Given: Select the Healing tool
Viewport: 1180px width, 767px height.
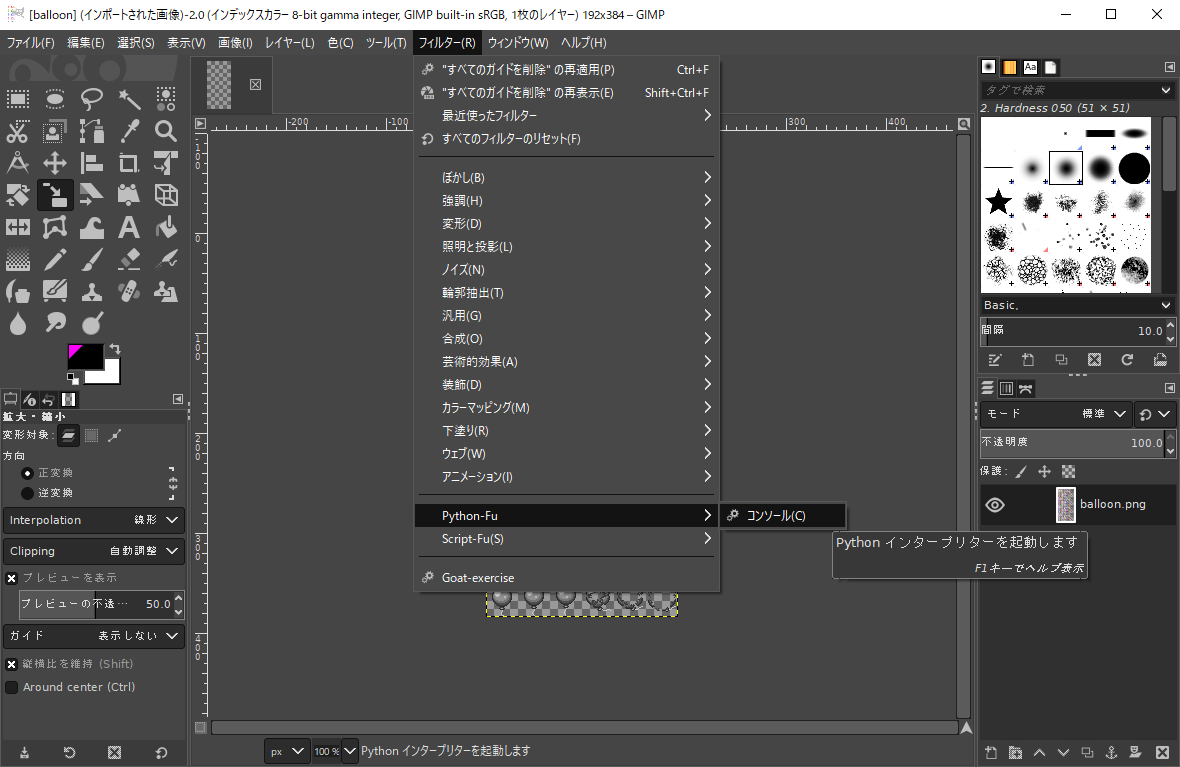Looking at the screenshot, I should click(130, 291).
